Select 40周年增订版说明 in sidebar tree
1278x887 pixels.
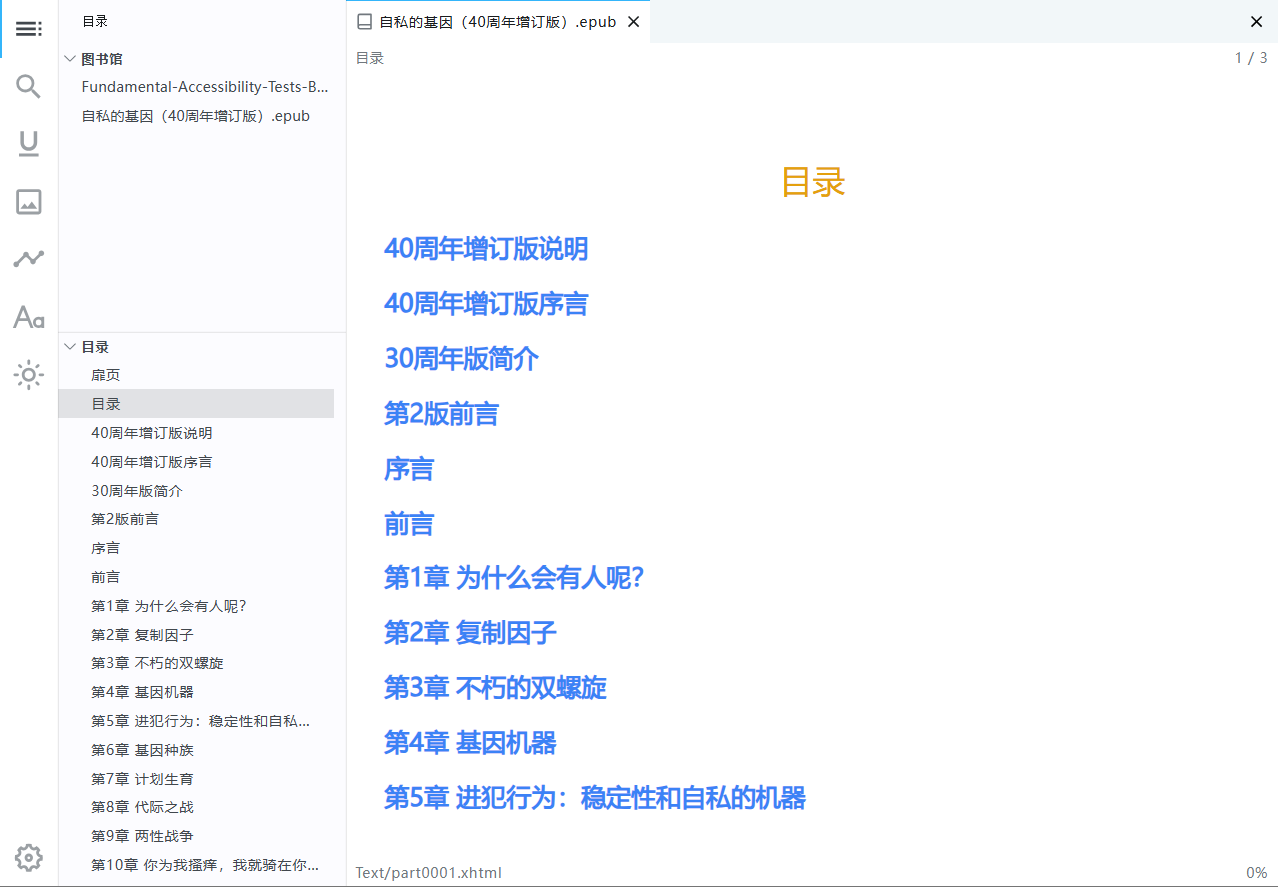pyautogui.click(x=196, y=433)
